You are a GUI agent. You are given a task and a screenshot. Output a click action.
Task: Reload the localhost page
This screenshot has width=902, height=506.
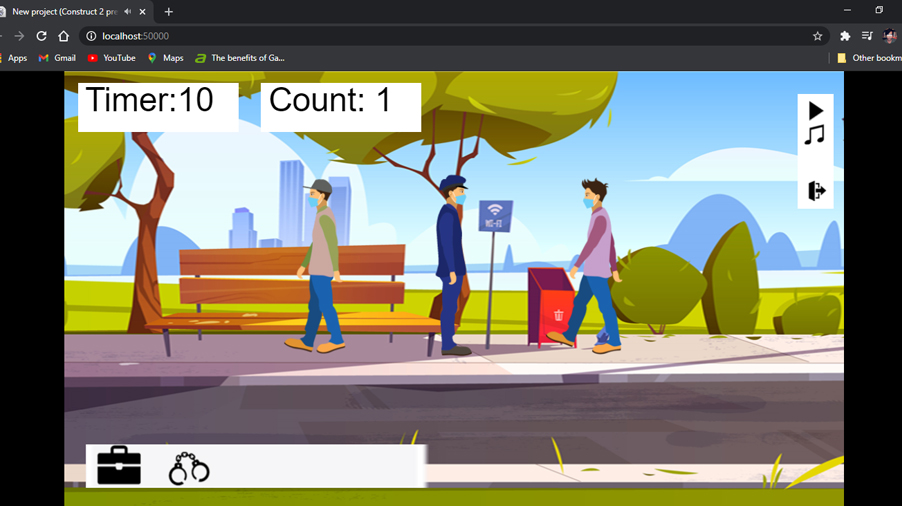pyautogui.click(x=41, y=36)
